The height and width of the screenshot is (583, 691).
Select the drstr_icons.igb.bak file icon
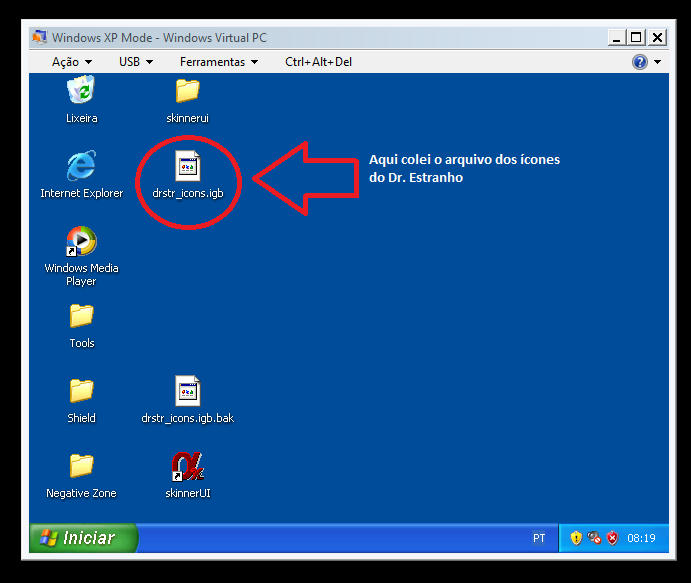(188, 391)
